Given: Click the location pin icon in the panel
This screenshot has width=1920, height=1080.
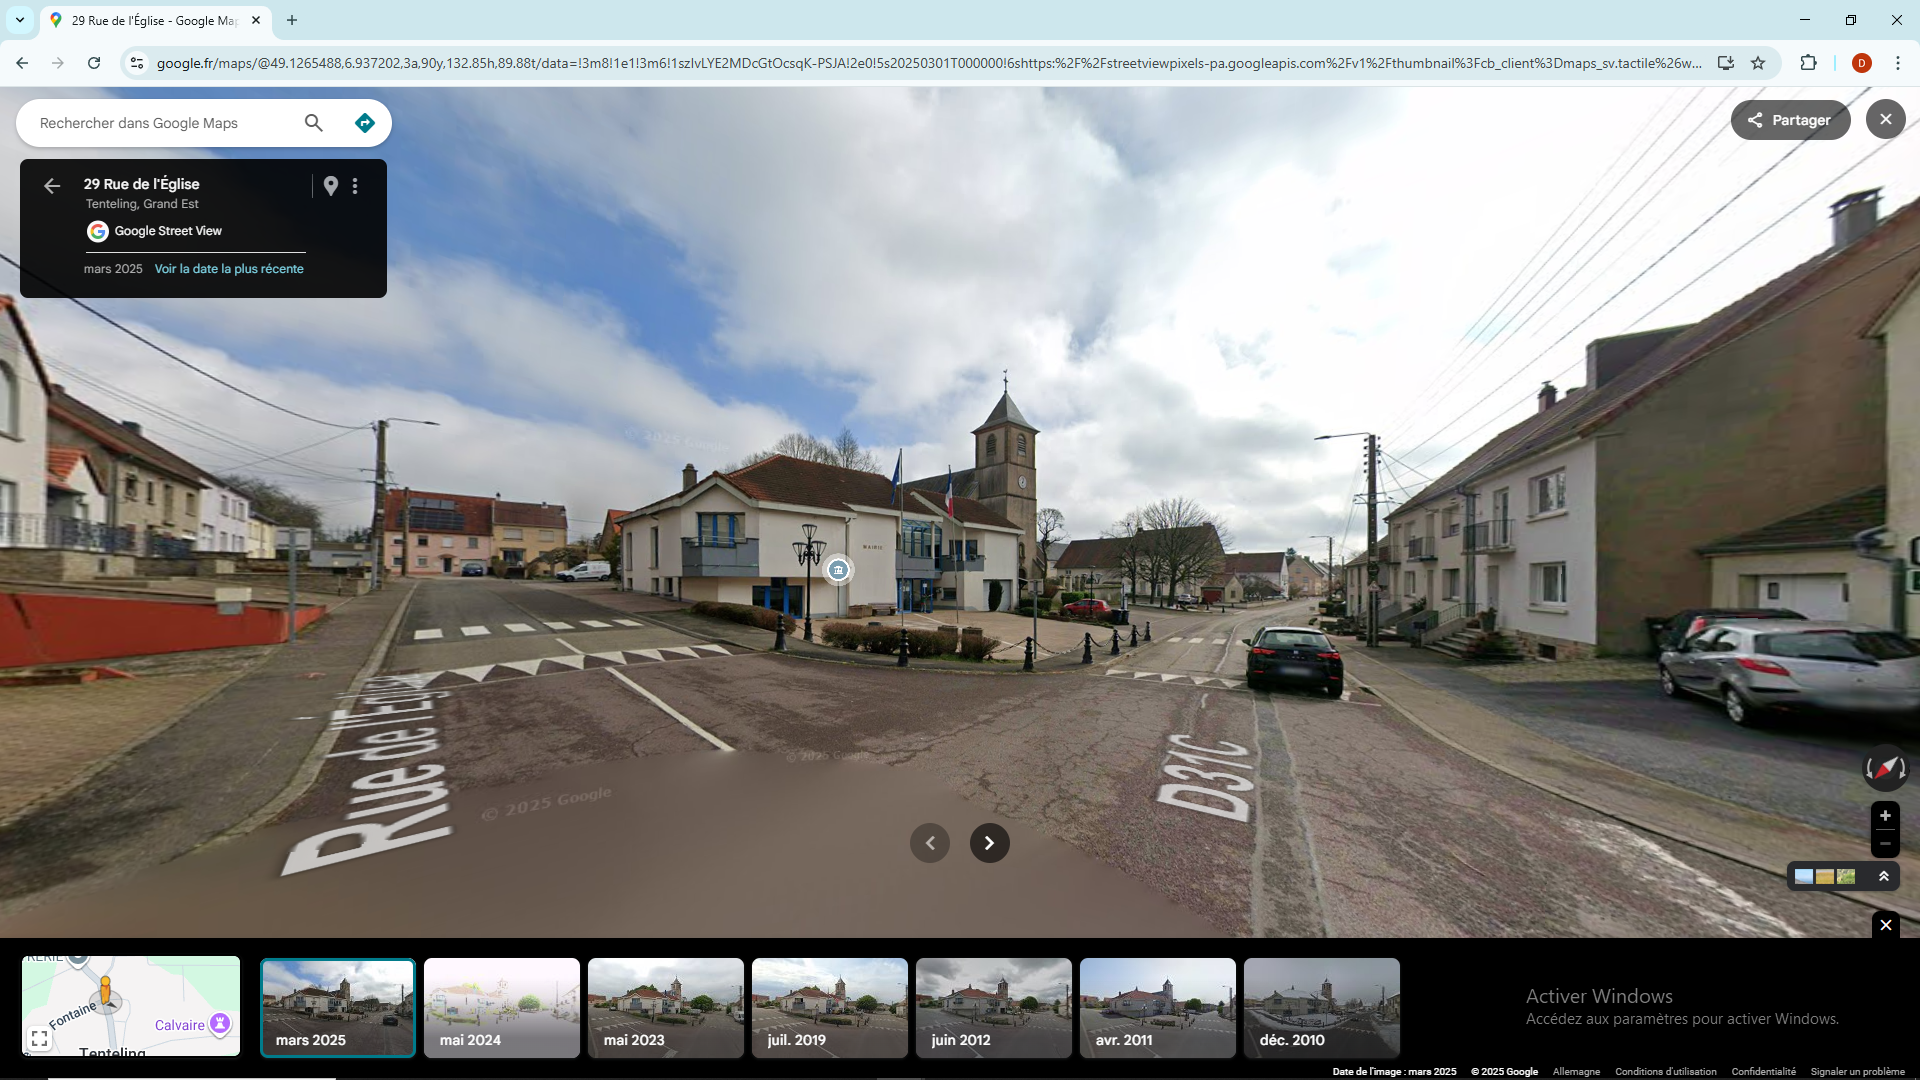Looking at the screenshot, I should click(x=331, y=186).
